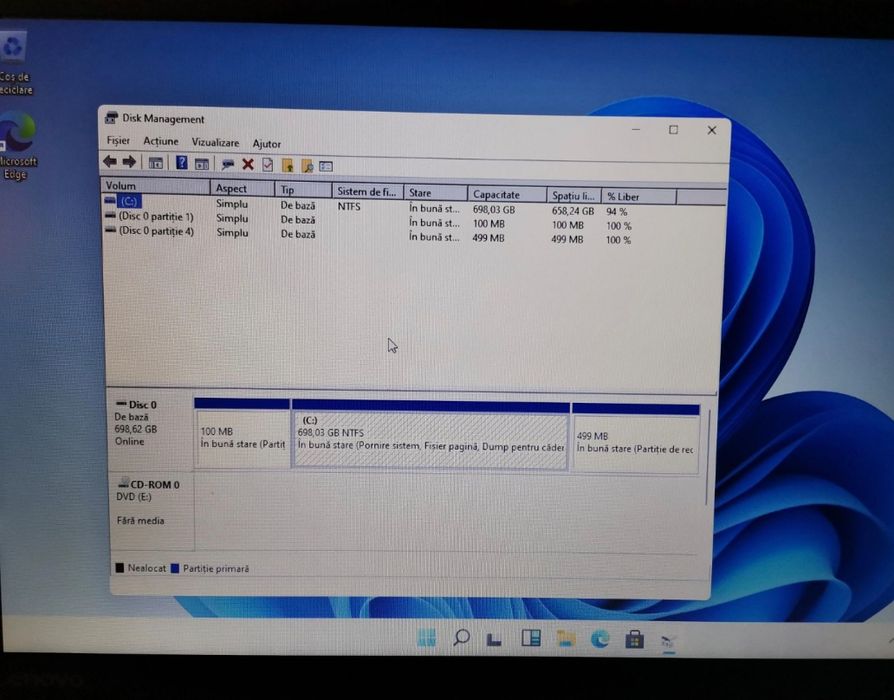
Task: Click the Back arrow in Disk Management toolbar
Action: (x=109, y=162)
